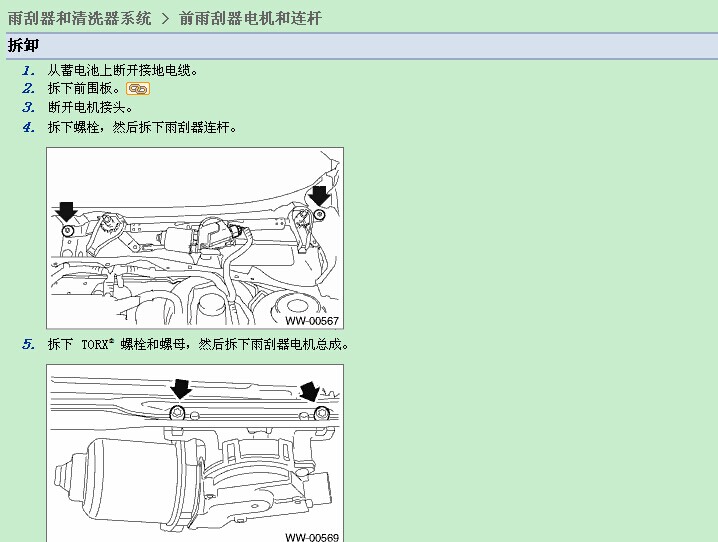The width and height of the screenshot is (718, 542).
Task: Click step 1 text 从蓄电池上断开接地电缆
Action: click(x=123, y=70)
